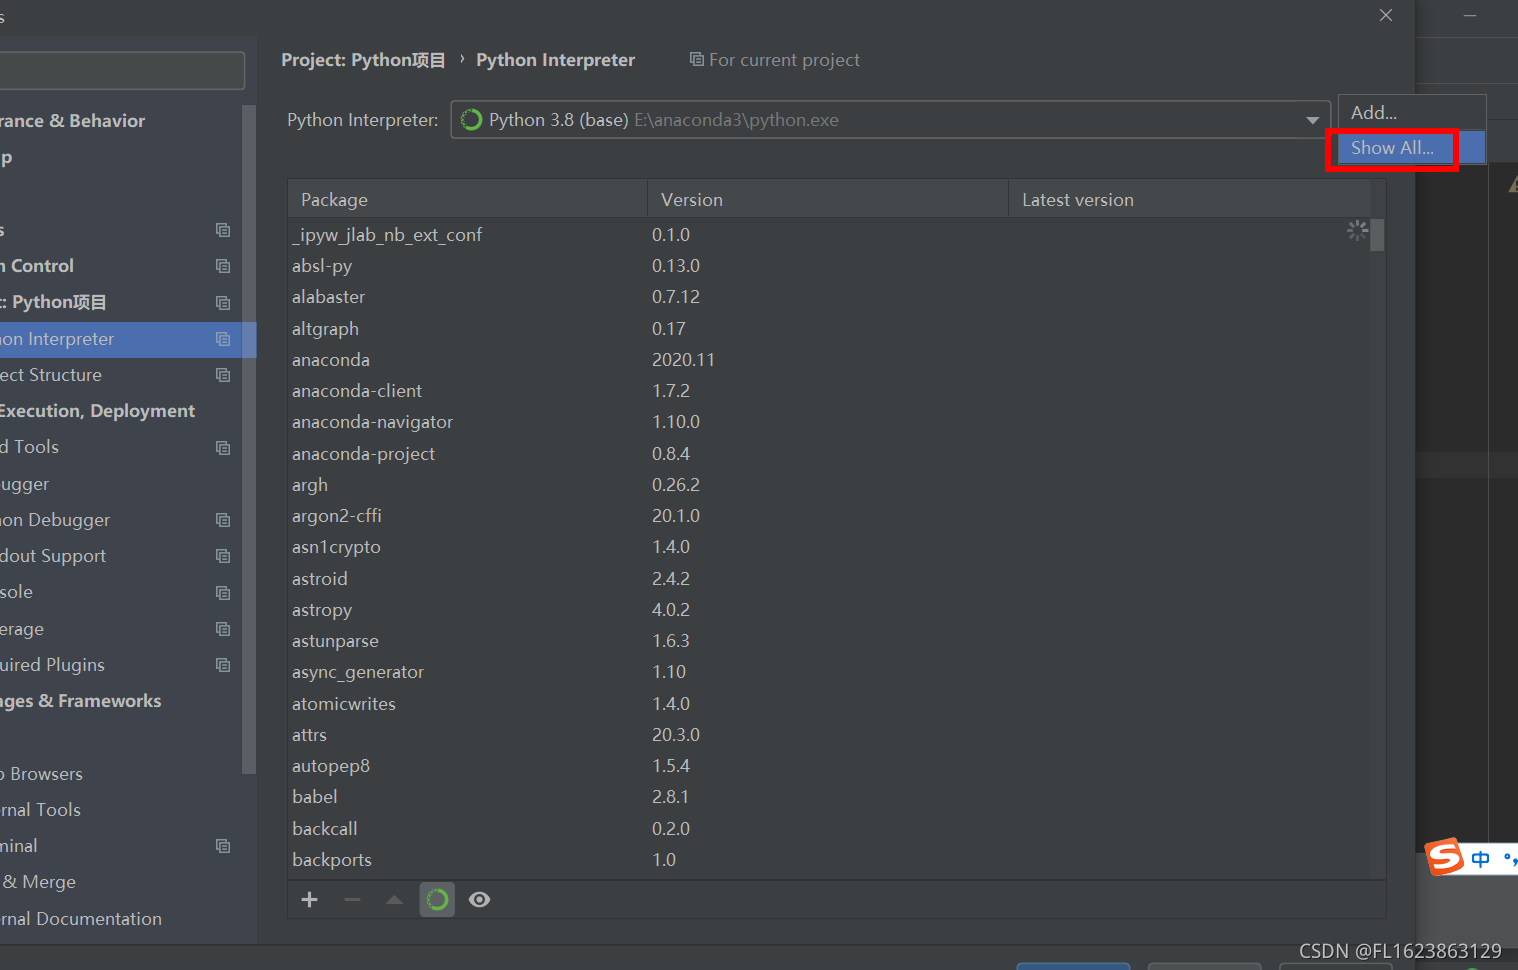
Task: Select the anaconda-project package row
Action: tap(829, 454)
